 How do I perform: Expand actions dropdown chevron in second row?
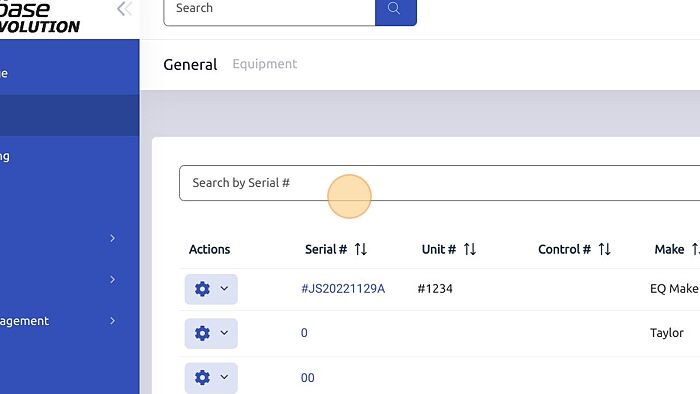(x=224, y=333)
